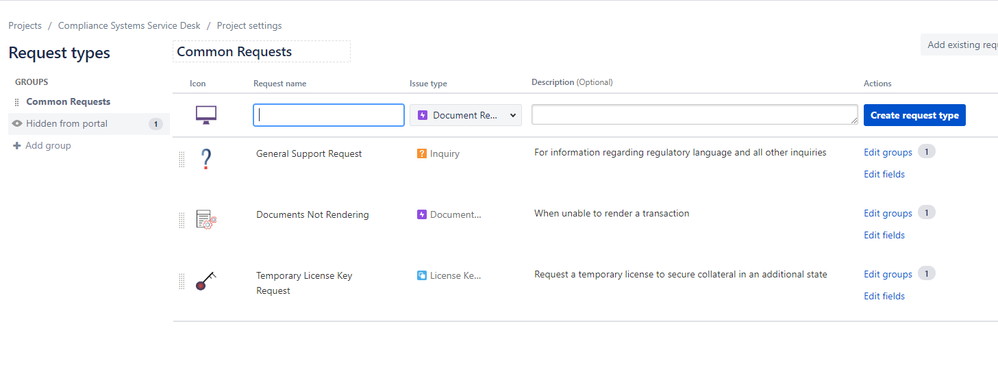The image size is (998, 385).
Task: Click the Description text area for new request
Action: 694,115
